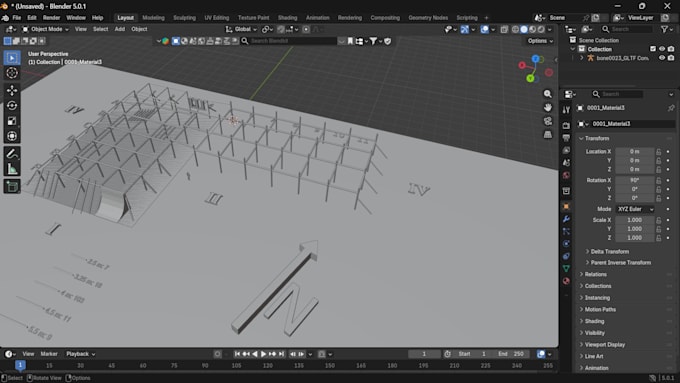Pick the Transform tool

tap(12, 136)
